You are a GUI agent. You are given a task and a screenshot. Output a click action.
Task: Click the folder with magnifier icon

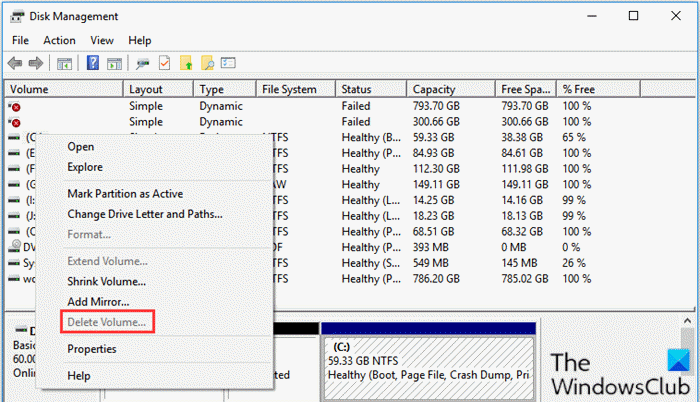(207, 63)
